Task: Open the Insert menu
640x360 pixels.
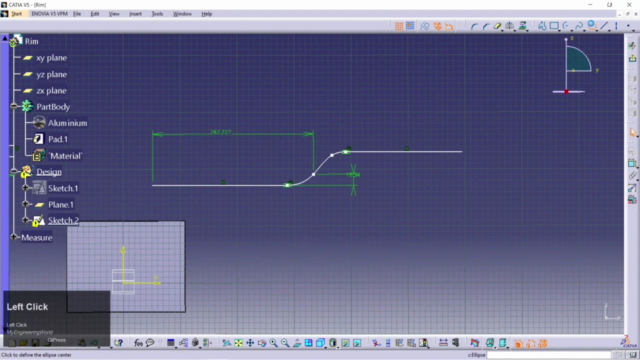Action: [135, 14]
